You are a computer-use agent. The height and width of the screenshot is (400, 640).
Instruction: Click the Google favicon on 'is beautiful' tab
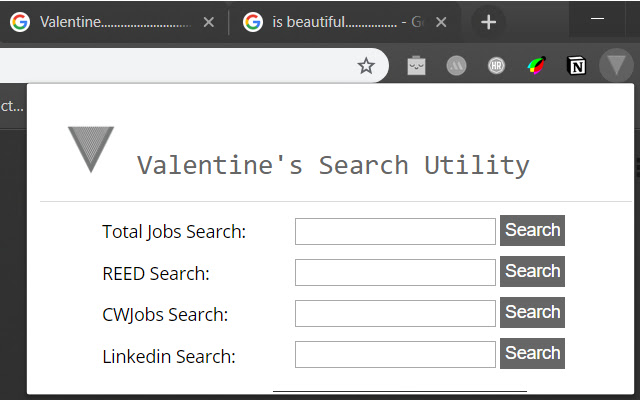pos(253,22)
